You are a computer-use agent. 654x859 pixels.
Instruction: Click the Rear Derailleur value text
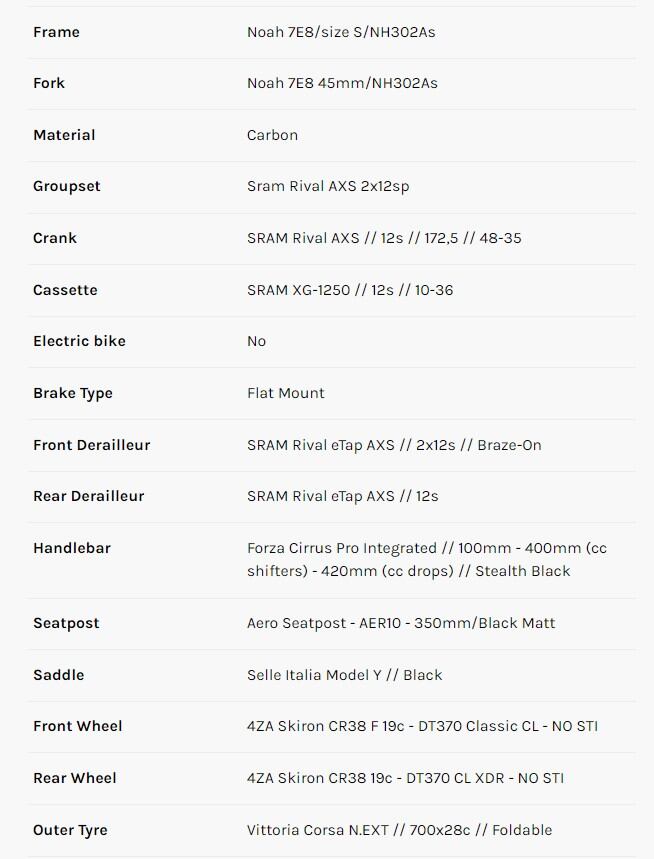(342, 496)
